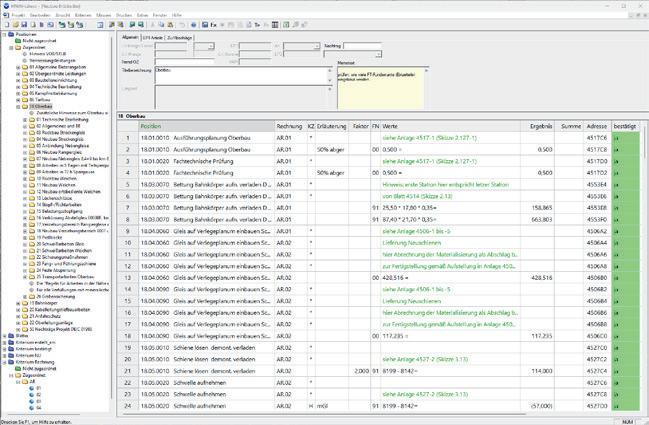Click the yellow Memotext note area

click(381, 88)
